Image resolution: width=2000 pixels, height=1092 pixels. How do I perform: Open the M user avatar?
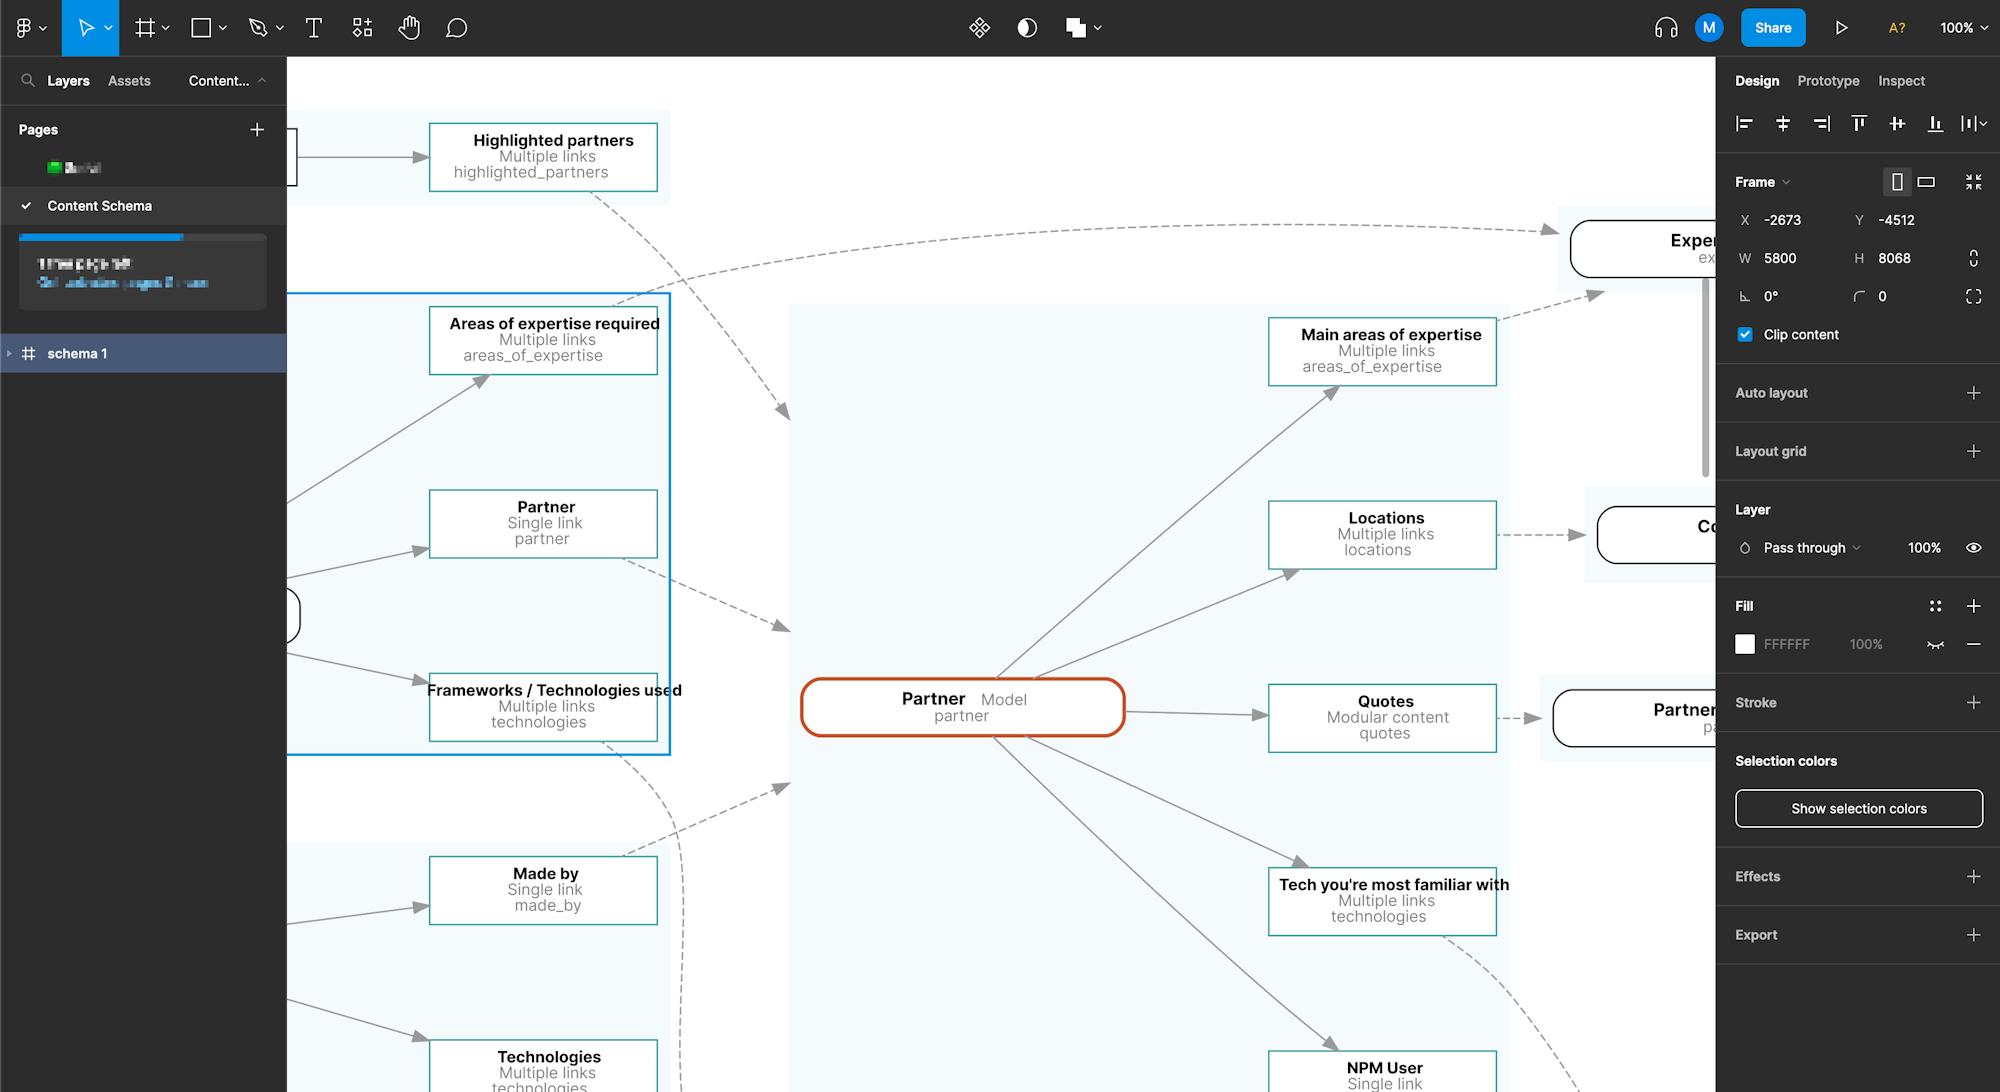(1709, 28)
